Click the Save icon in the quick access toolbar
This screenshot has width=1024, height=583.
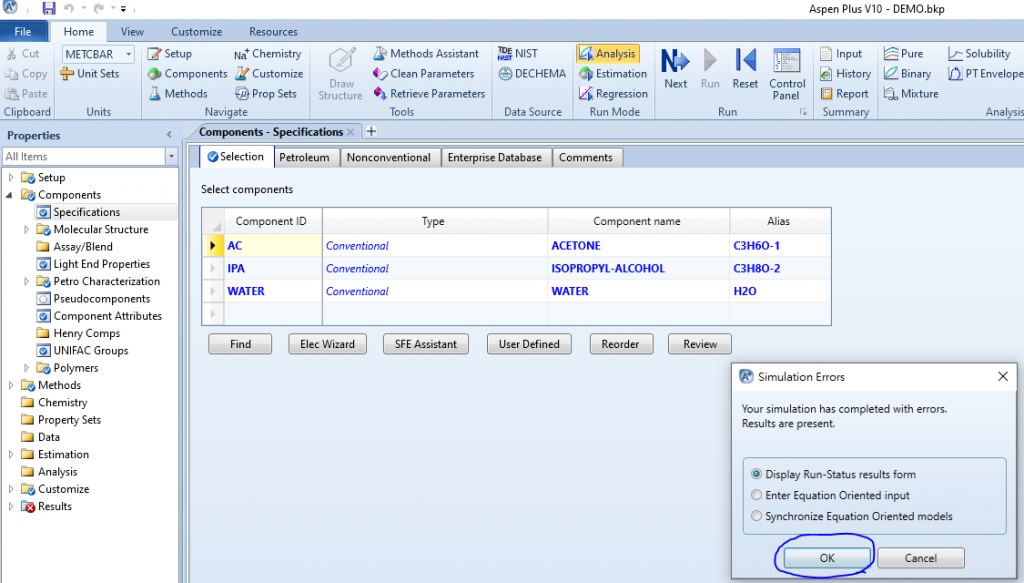point(49,8)
